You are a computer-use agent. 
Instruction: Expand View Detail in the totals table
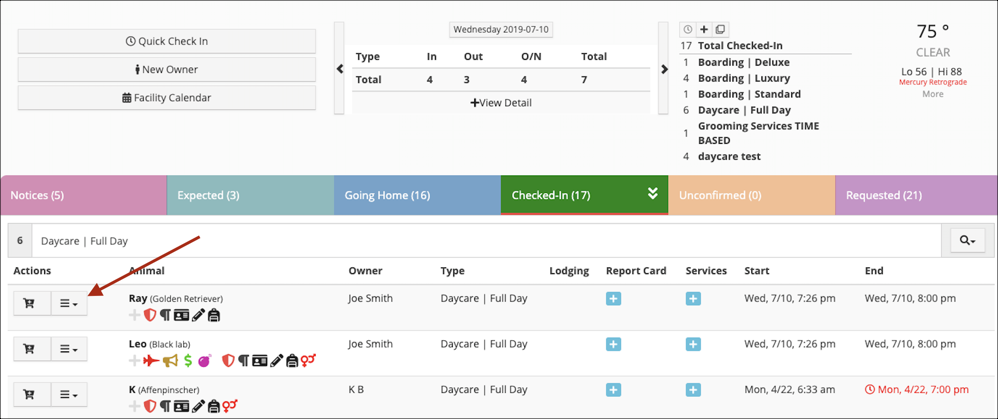(x=501, y=103)
